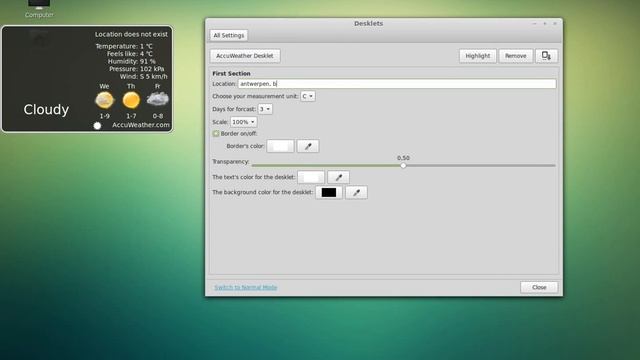Click the Desklets window title bar
This screenshot has height=360, width=640.
point(368,23)
